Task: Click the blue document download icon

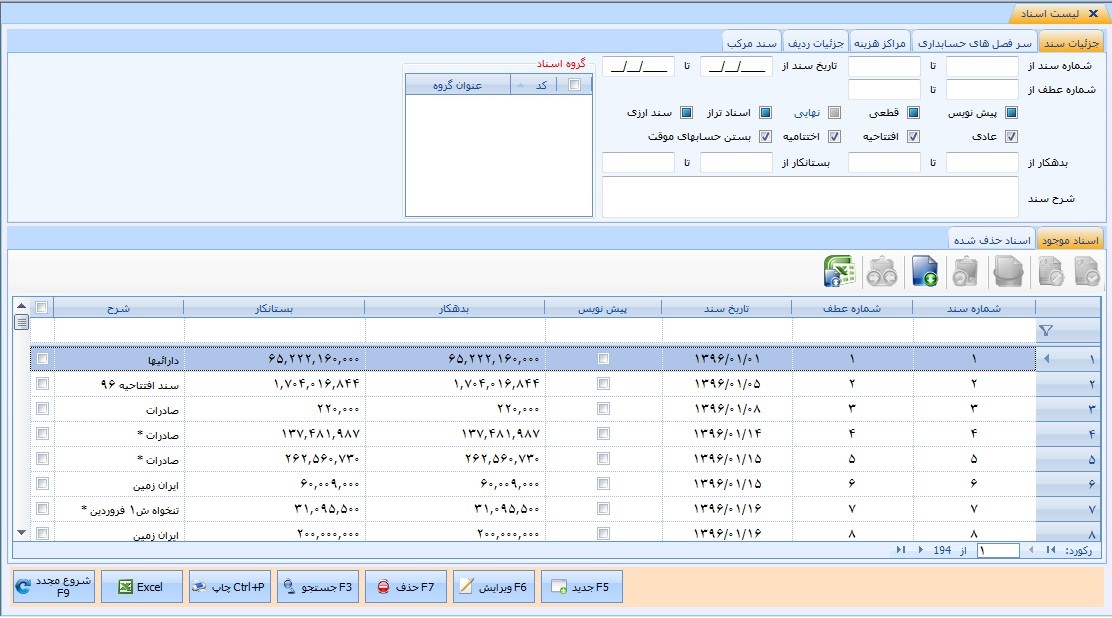Action: pyautogui.click(x=924, y=272)
